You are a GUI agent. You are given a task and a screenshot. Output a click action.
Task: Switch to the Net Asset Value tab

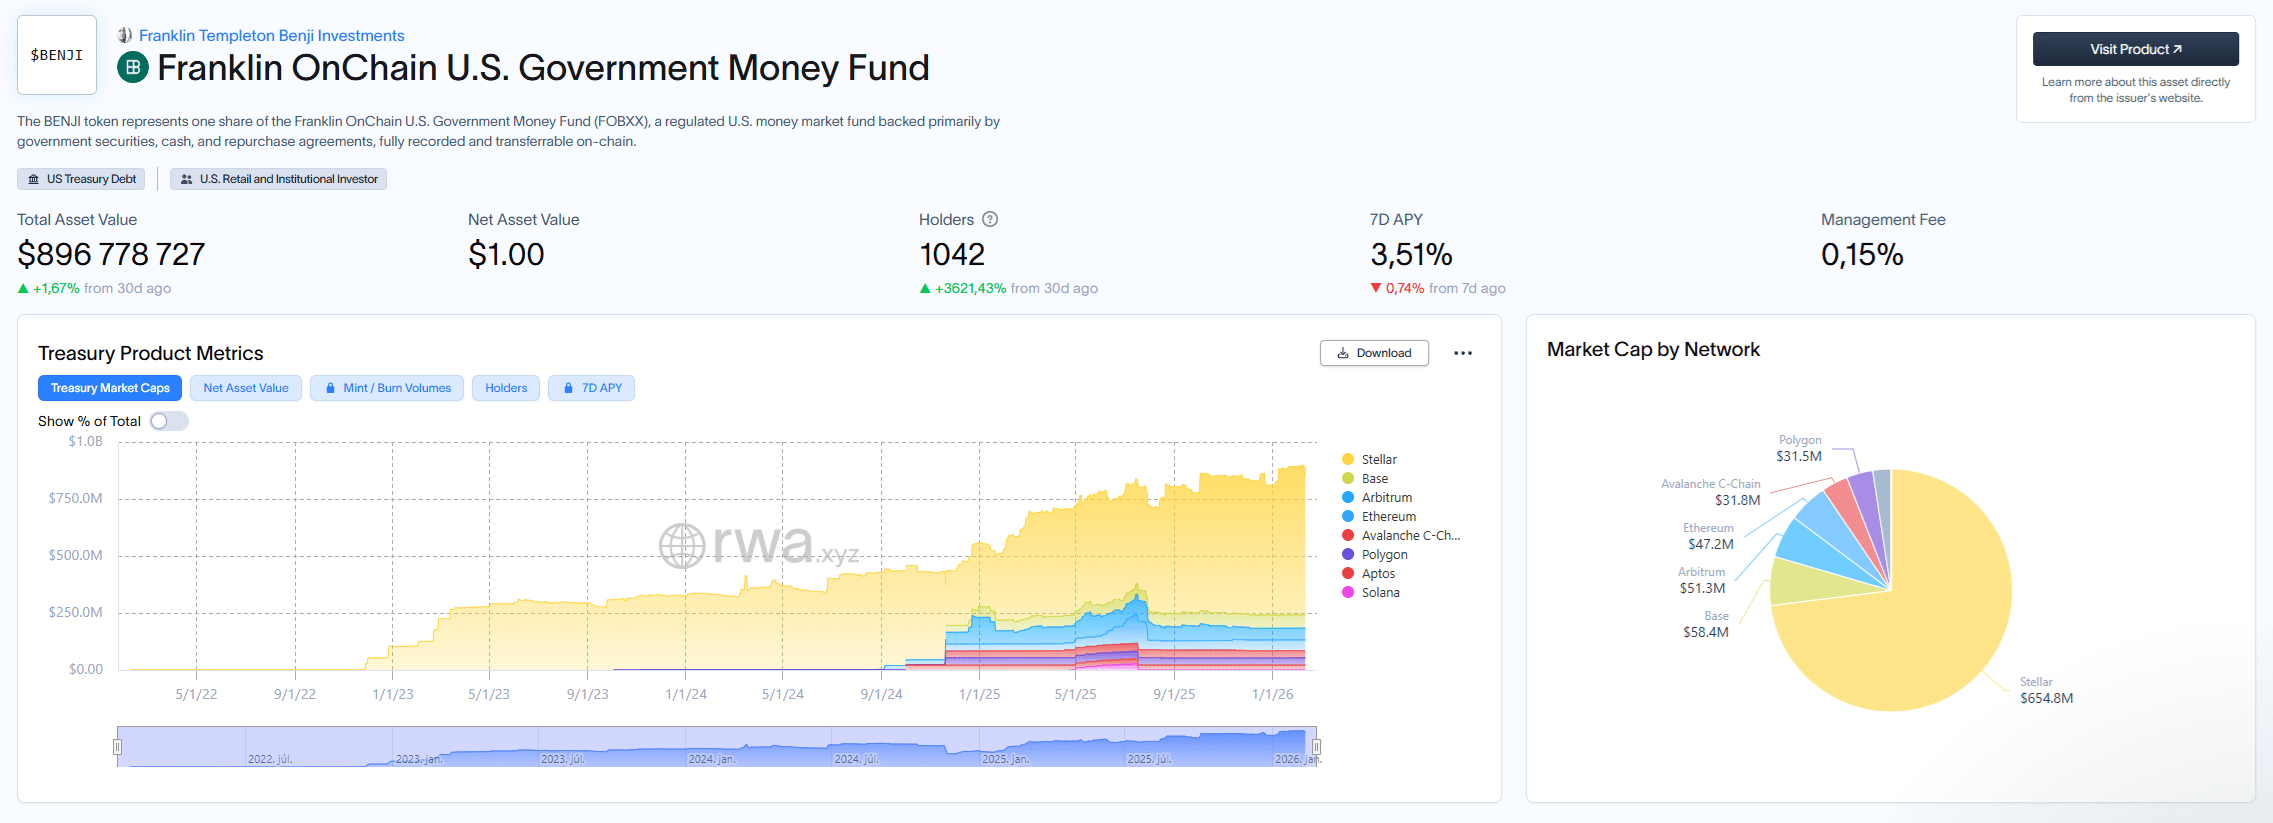click(245, 388)
